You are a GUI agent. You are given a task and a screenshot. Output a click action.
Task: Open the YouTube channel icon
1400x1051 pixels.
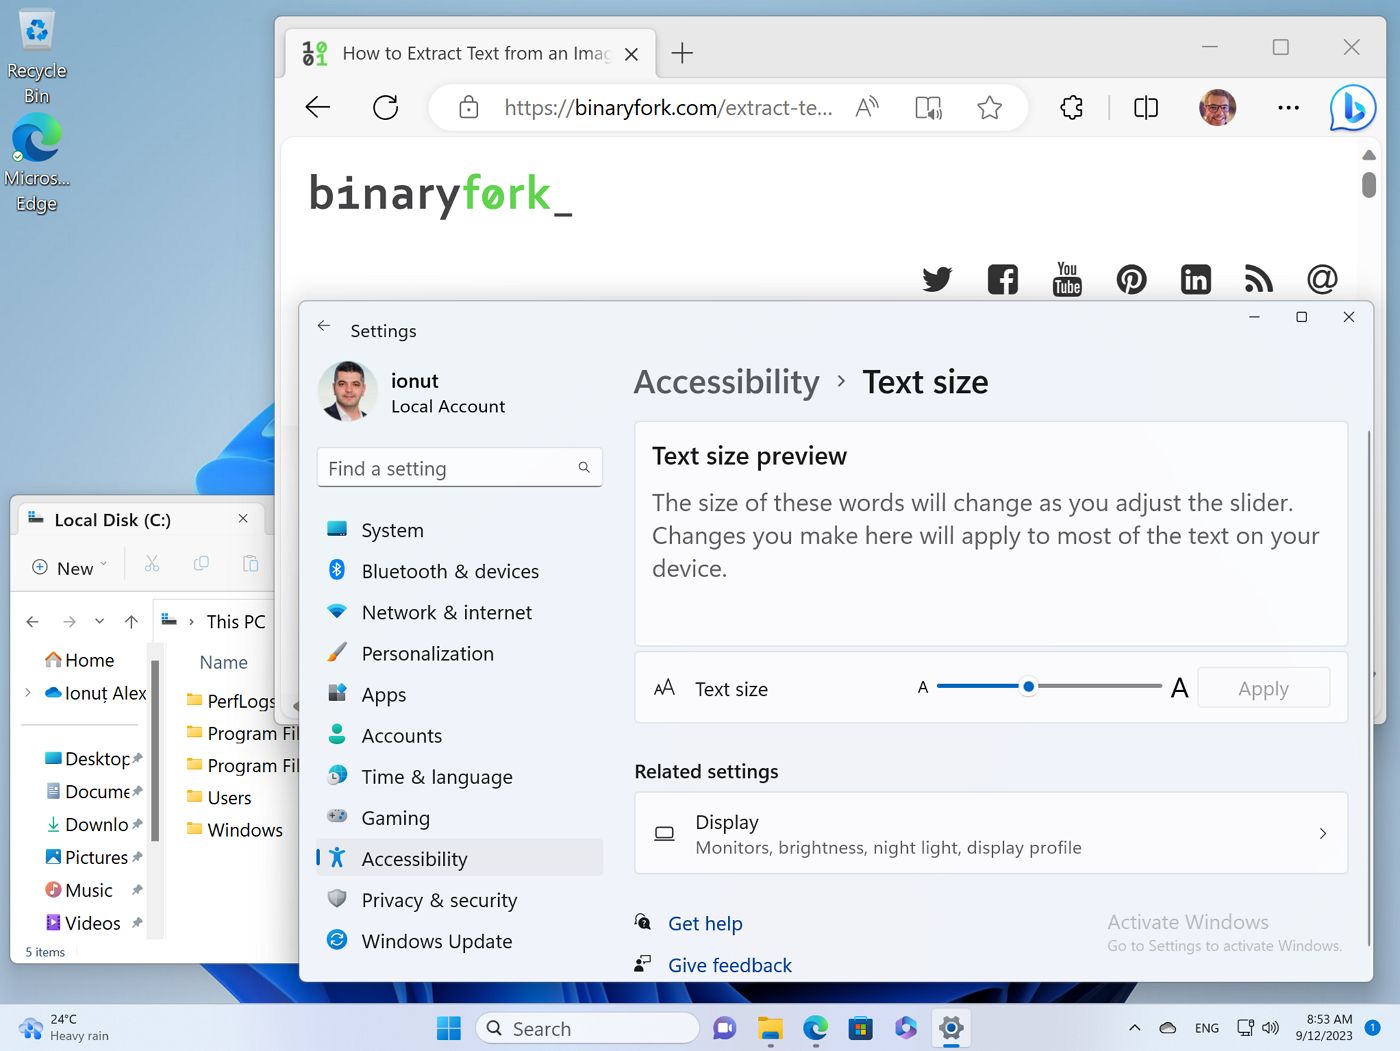[1067, 280]
